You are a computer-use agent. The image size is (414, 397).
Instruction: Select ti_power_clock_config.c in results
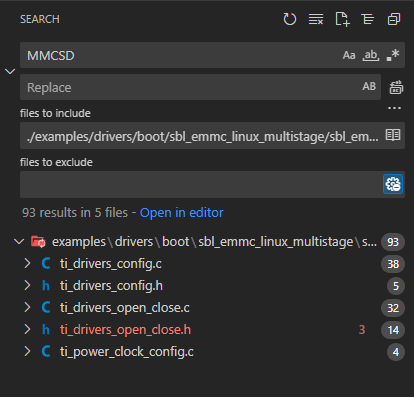[x=127, y=352]
